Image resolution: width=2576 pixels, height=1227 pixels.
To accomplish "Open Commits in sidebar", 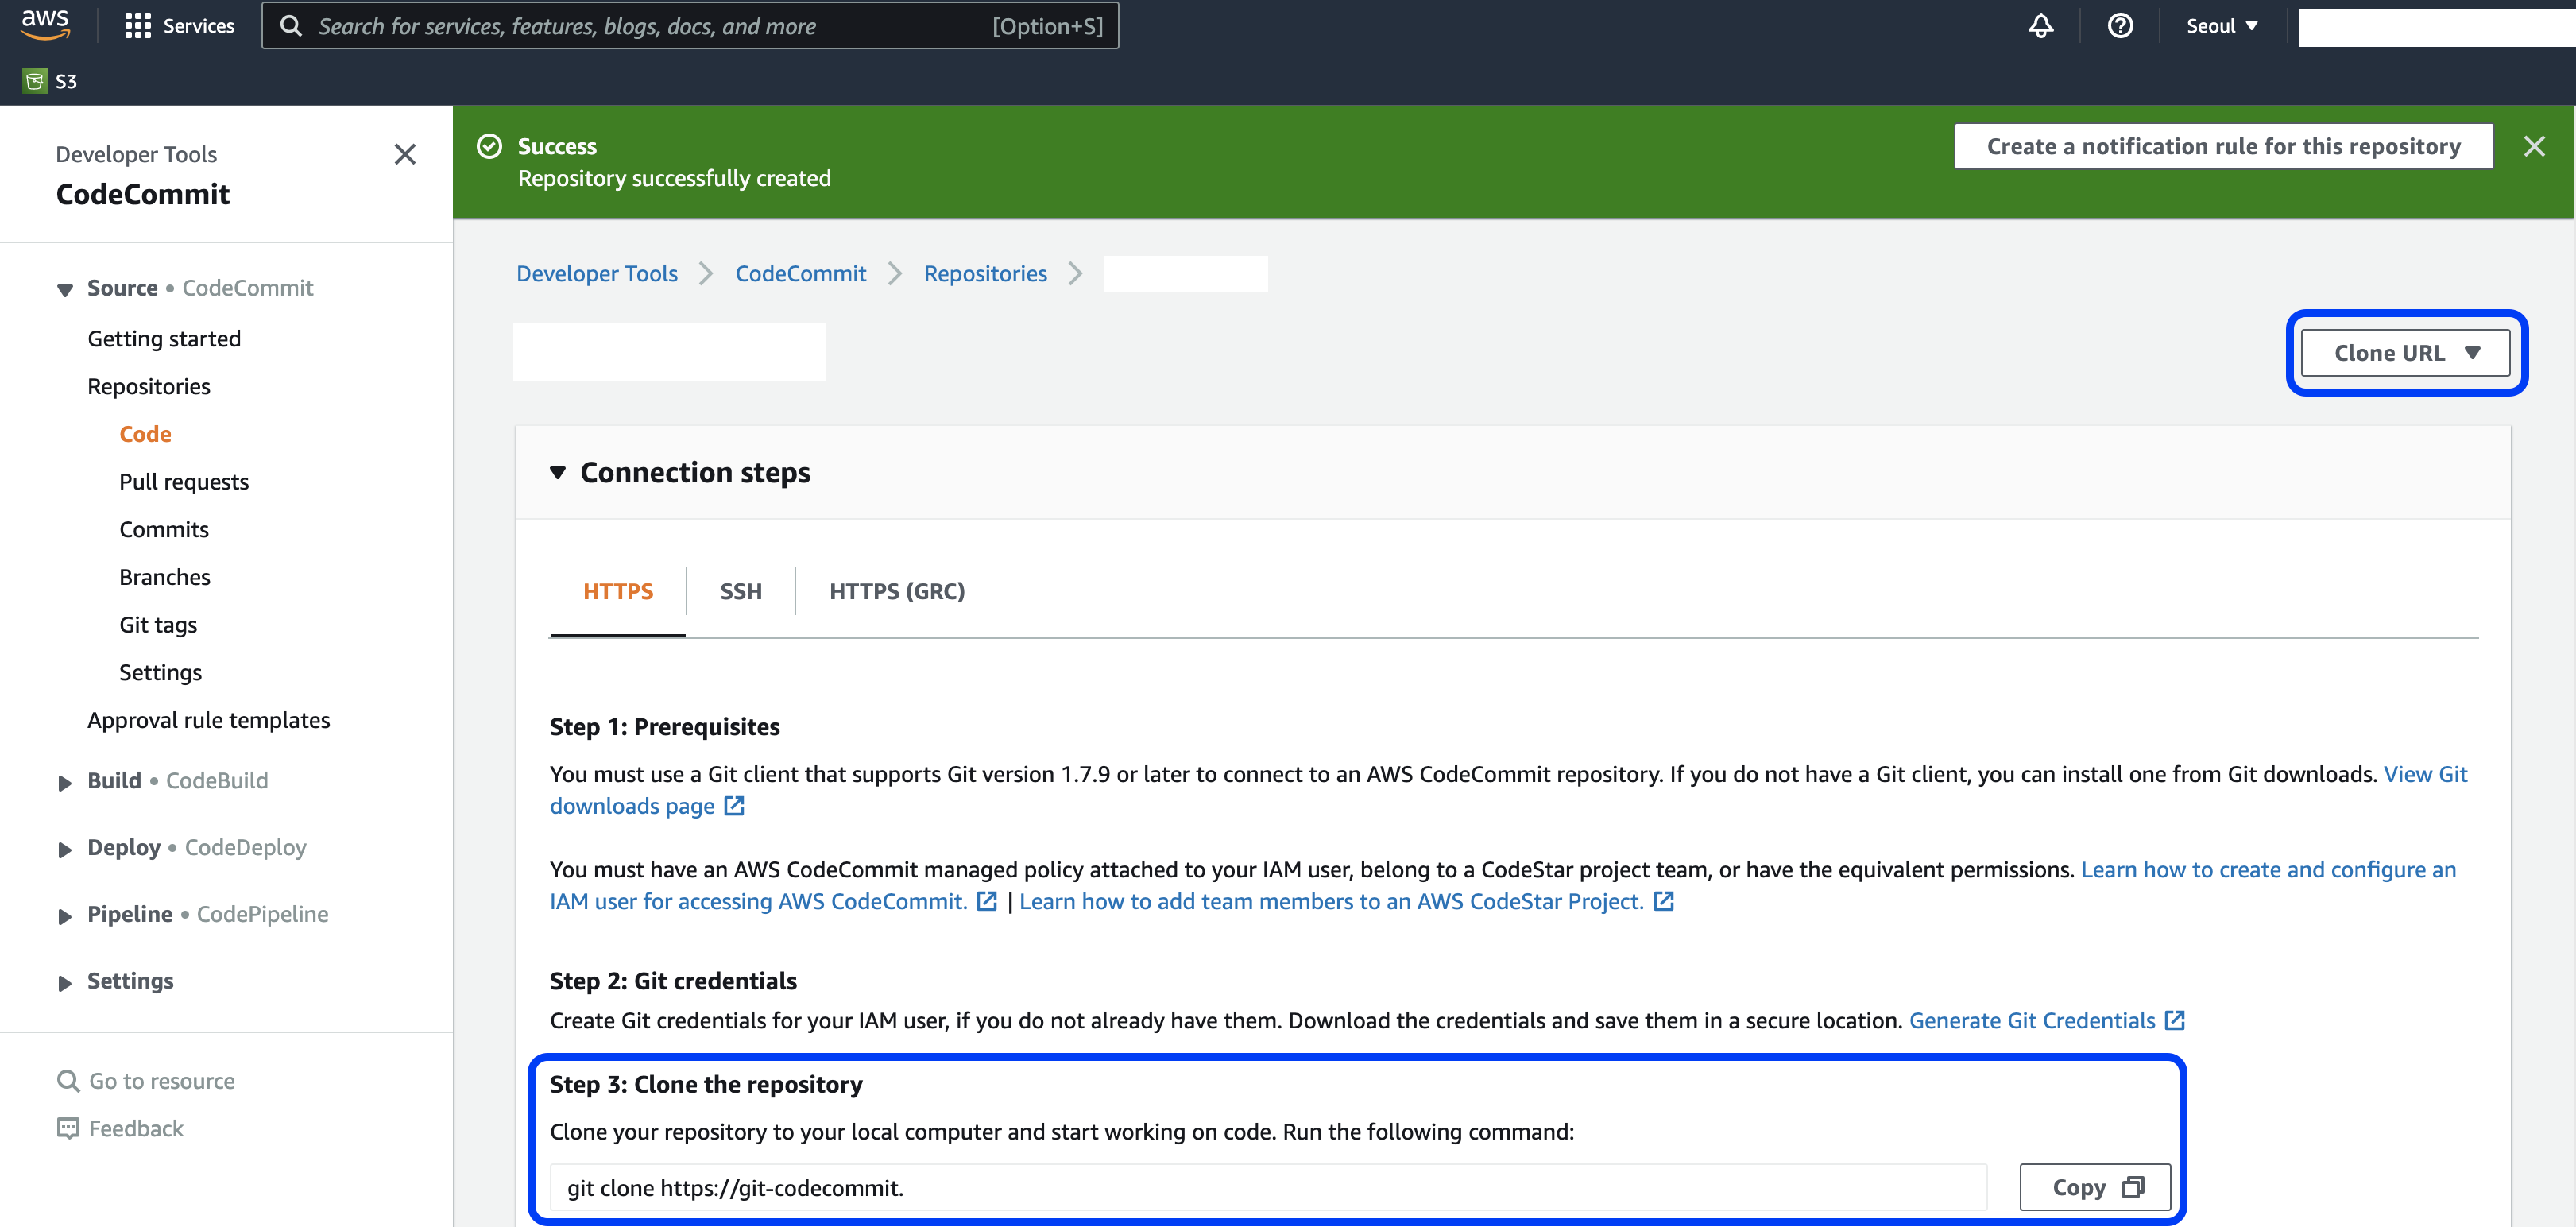I will pos(164,530).
